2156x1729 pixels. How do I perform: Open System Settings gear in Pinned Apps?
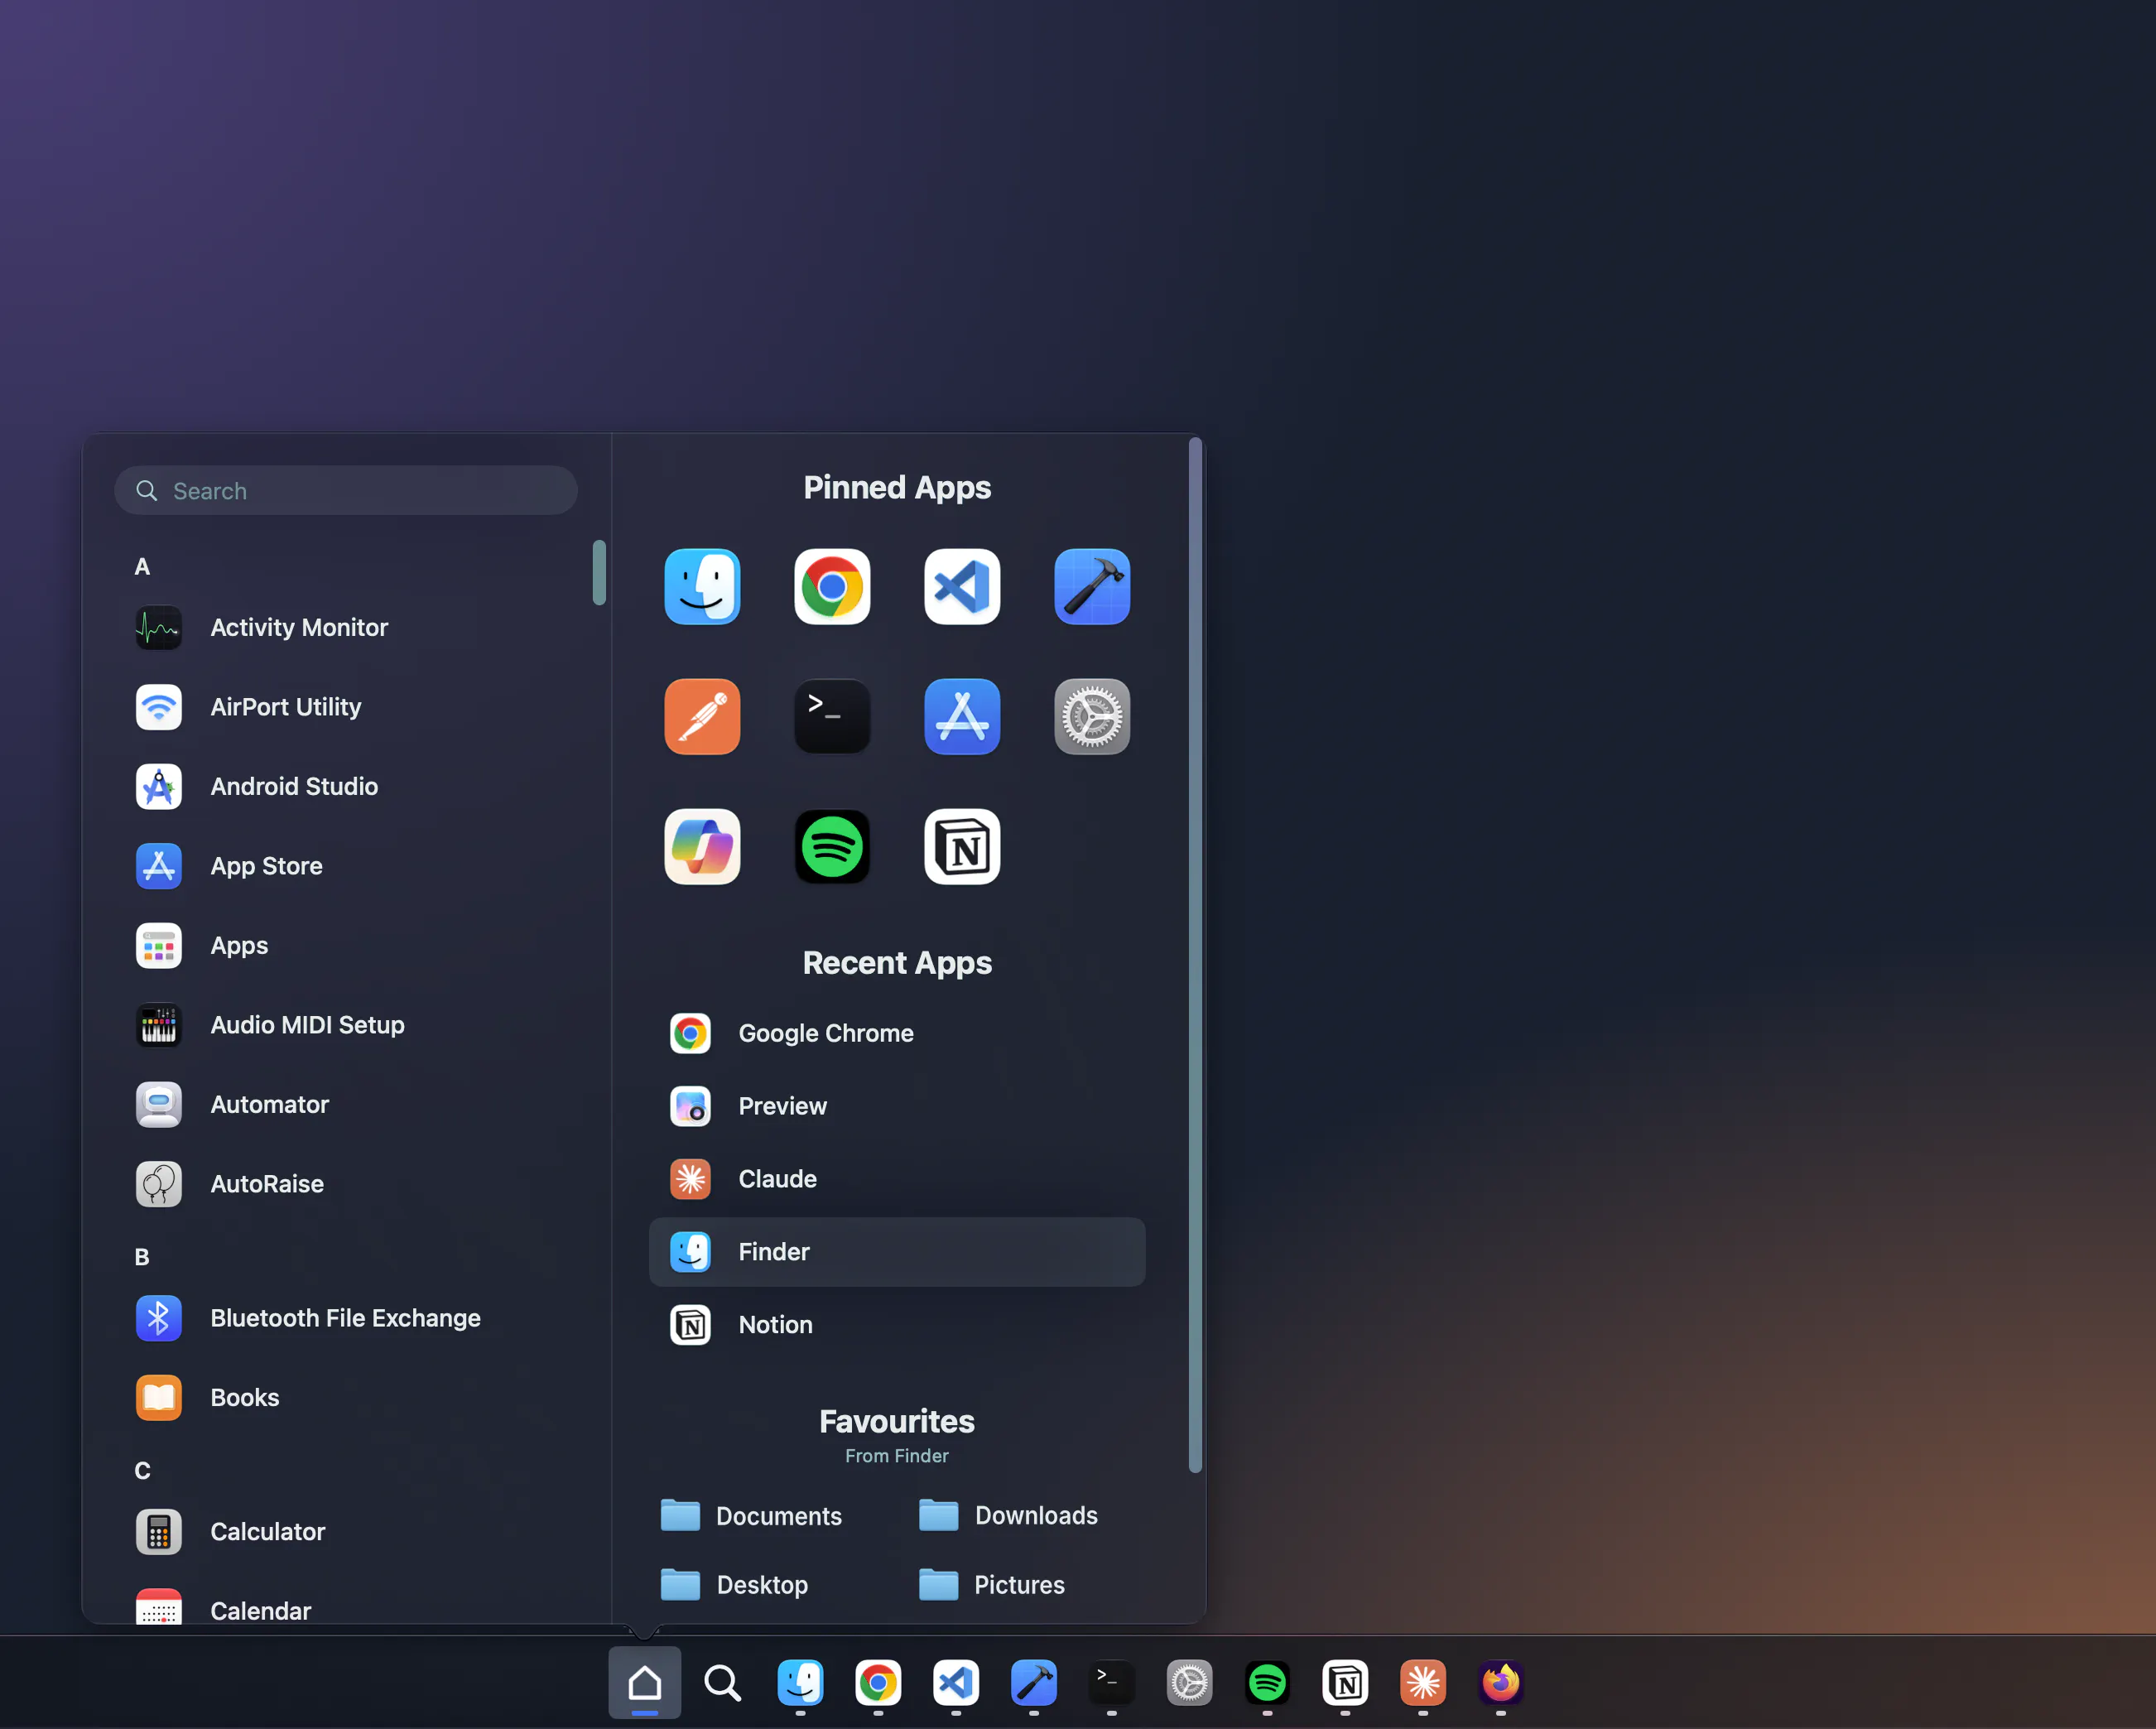(x=1092, y=717)
